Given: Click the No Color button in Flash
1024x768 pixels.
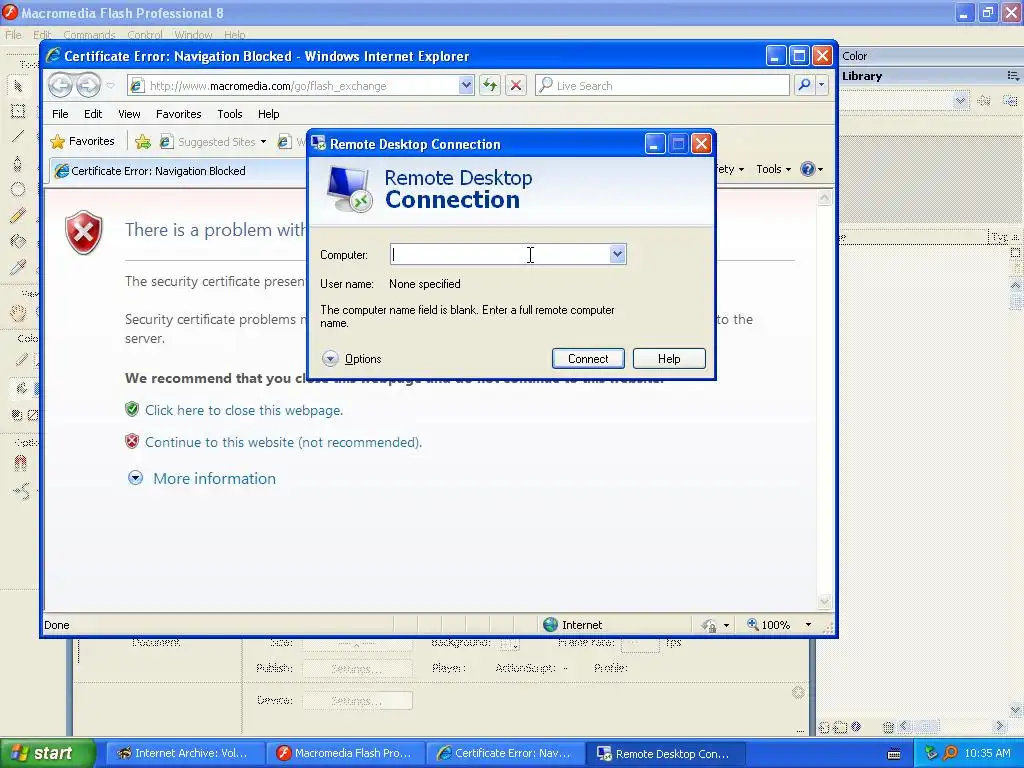Looking at the screenshot, I should point(33,415).
